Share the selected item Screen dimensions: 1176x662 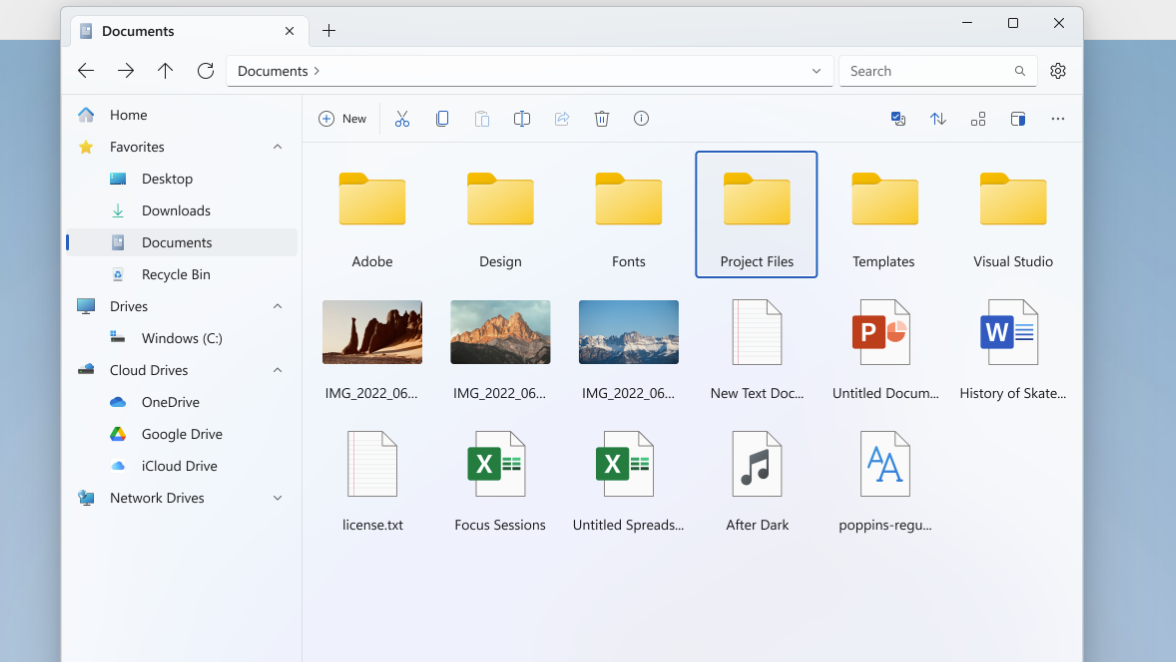(x=561, y=118)
